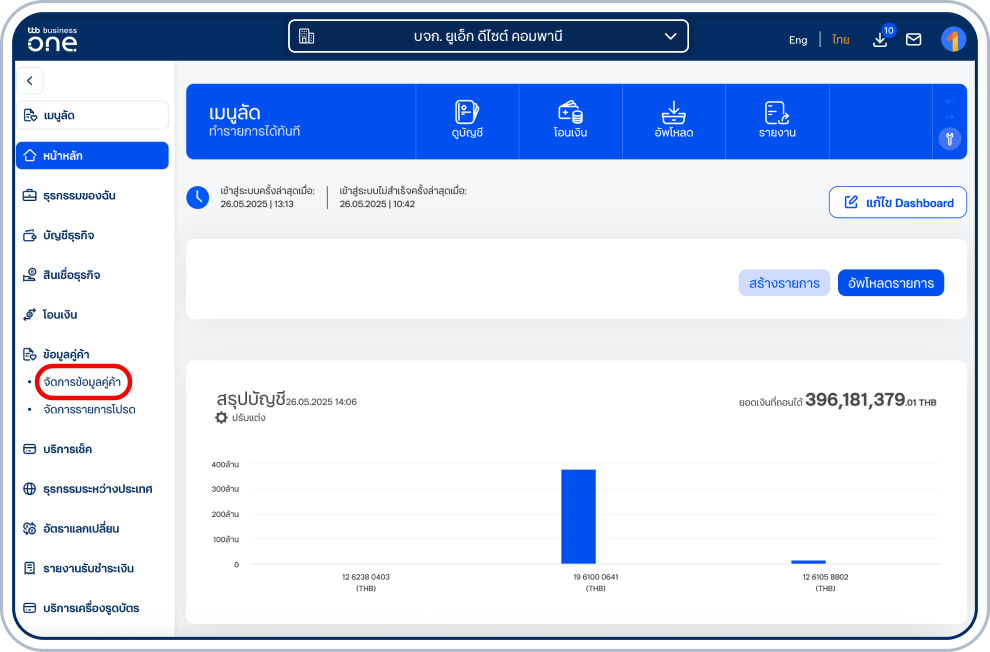Open จัดการข้อมูลคู่ค้า submenu item

[82, 382]
